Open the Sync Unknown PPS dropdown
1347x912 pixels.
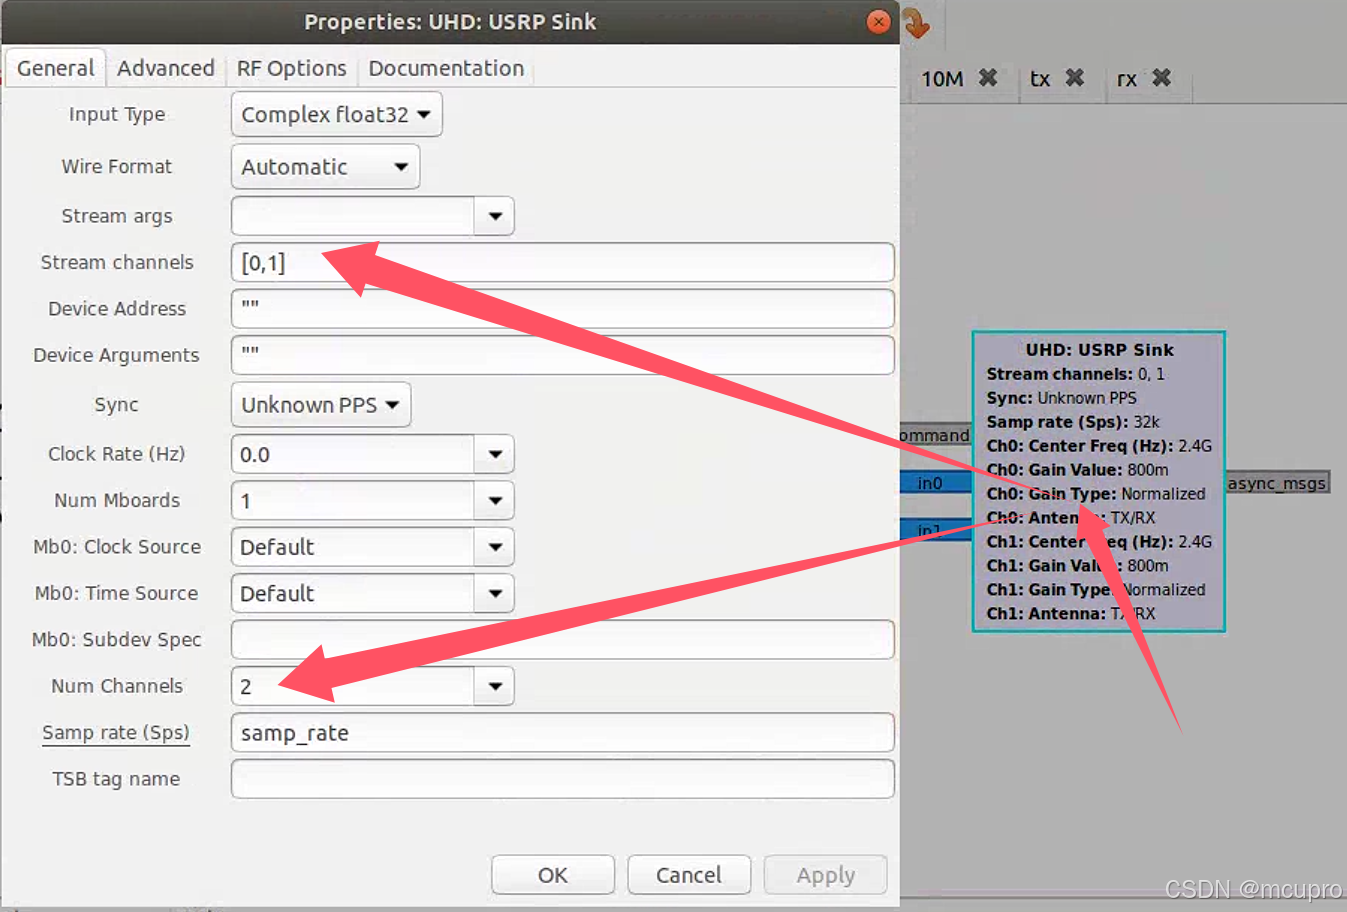(x=321, y=404)
